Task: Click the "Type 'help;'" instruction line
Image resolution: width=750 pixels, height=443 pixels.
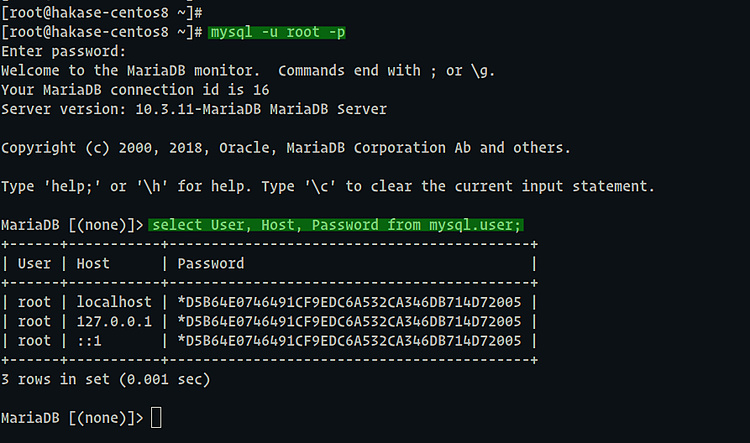Action: (x=328, y=187)
